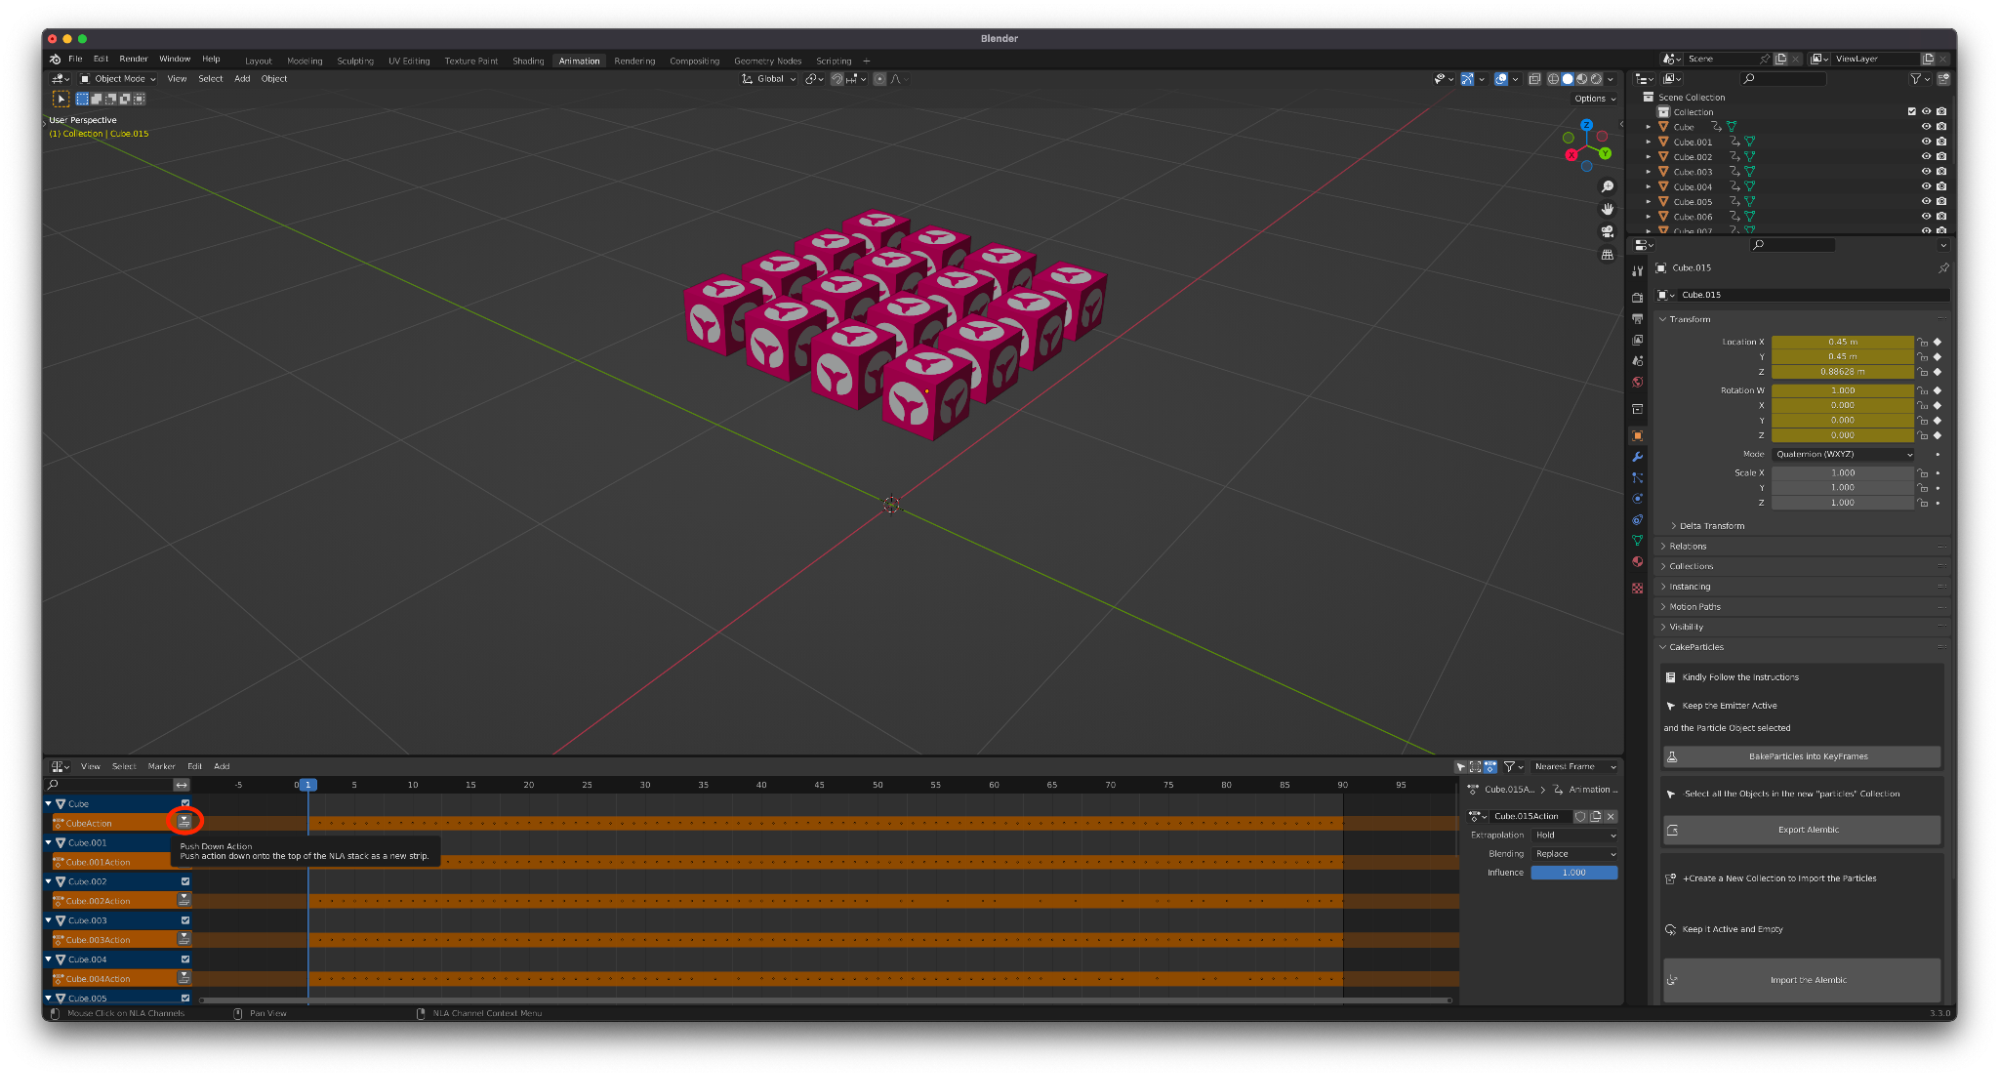Disable Cube.005 render camera icon in outliner
This screenshot has width=1999, height=1077.
[1941, 201]
